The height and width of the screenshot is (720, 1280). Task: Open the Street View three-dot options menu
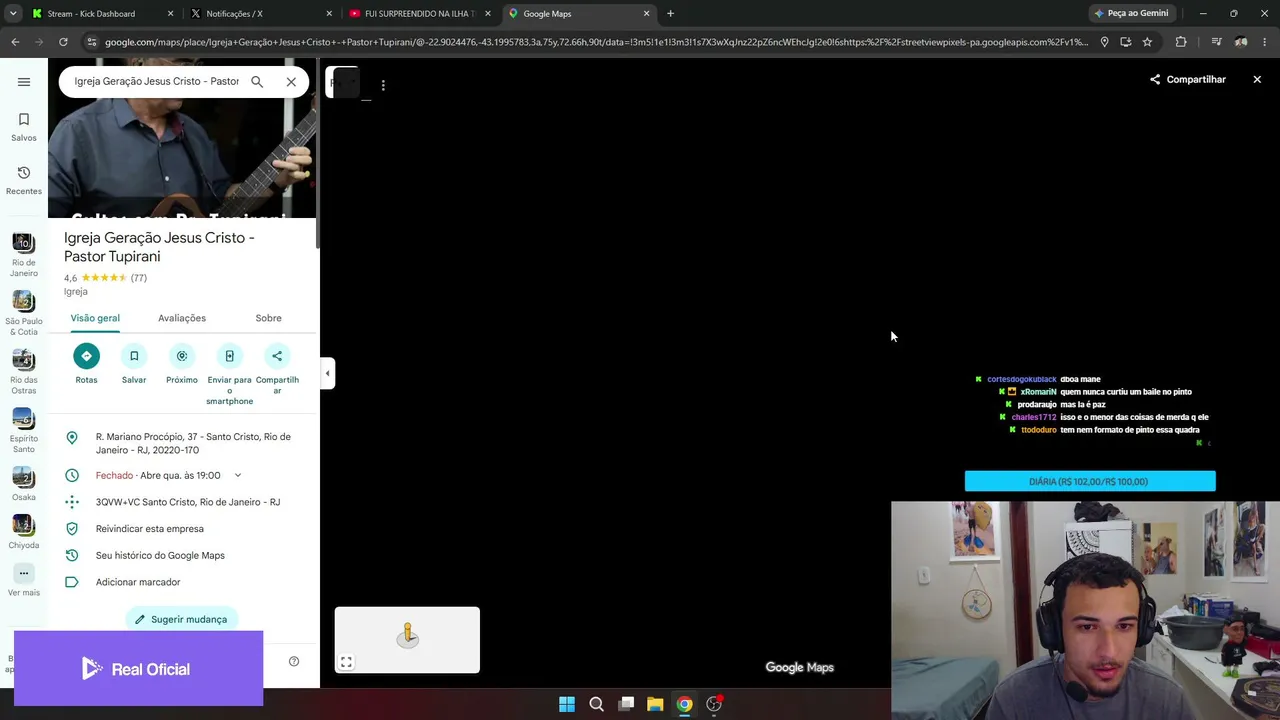coord(383,85)
